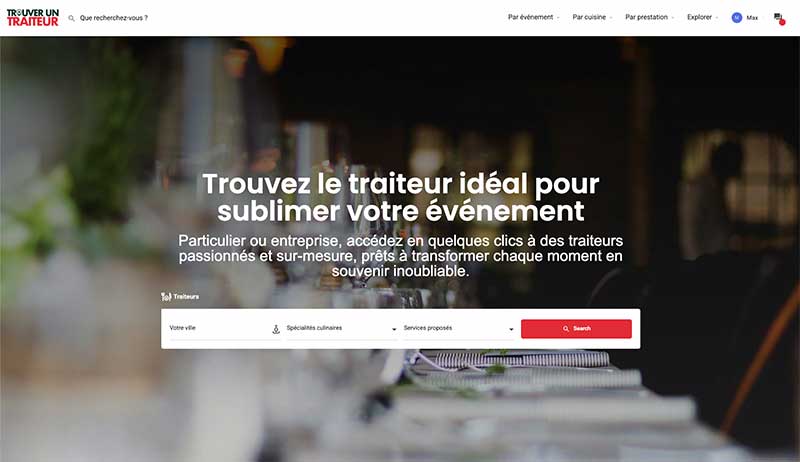Image resolution: width=800 pixels, height=462 pixels.
Task: Select the Traiteurs tab label
Action: [x=186, y=296]
